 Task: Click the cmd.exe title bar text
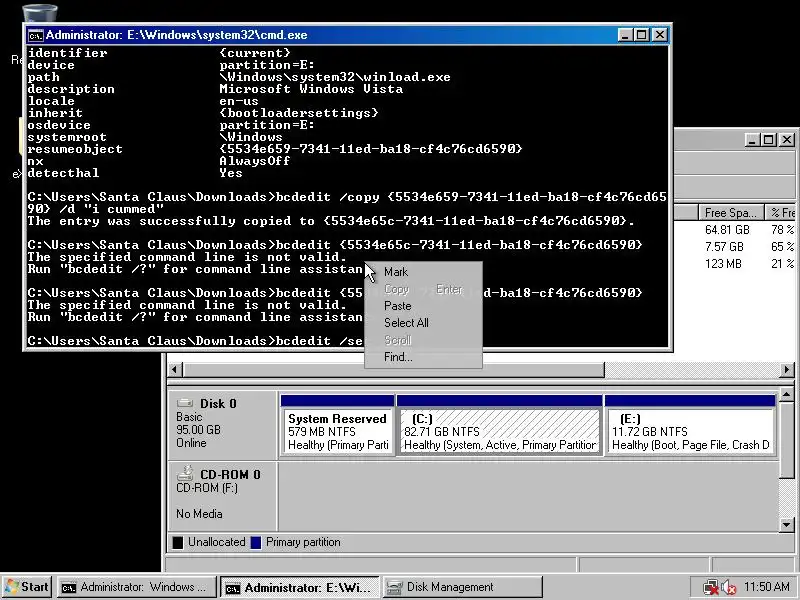click(177, 35)
